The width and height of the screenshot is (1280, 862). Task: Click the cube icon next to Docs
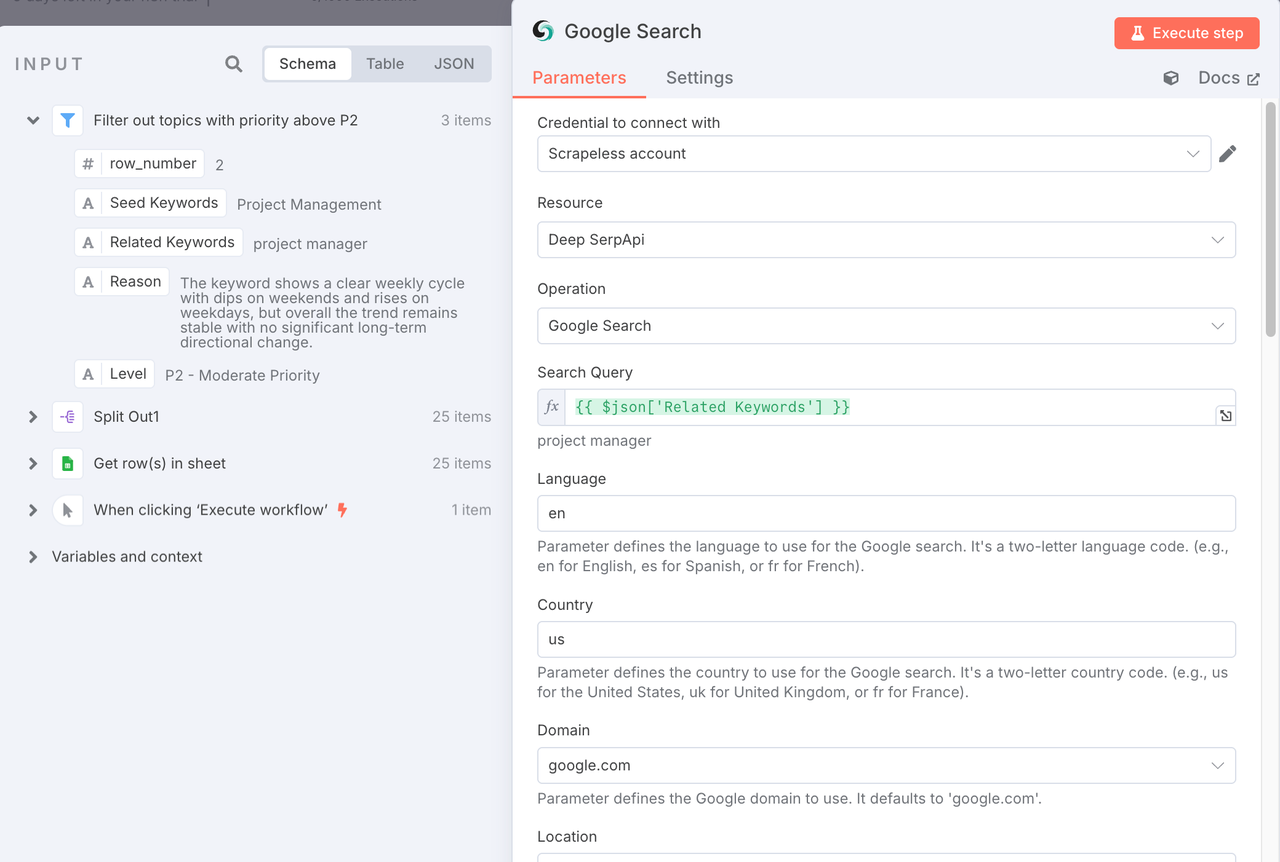pos(1171,78)
